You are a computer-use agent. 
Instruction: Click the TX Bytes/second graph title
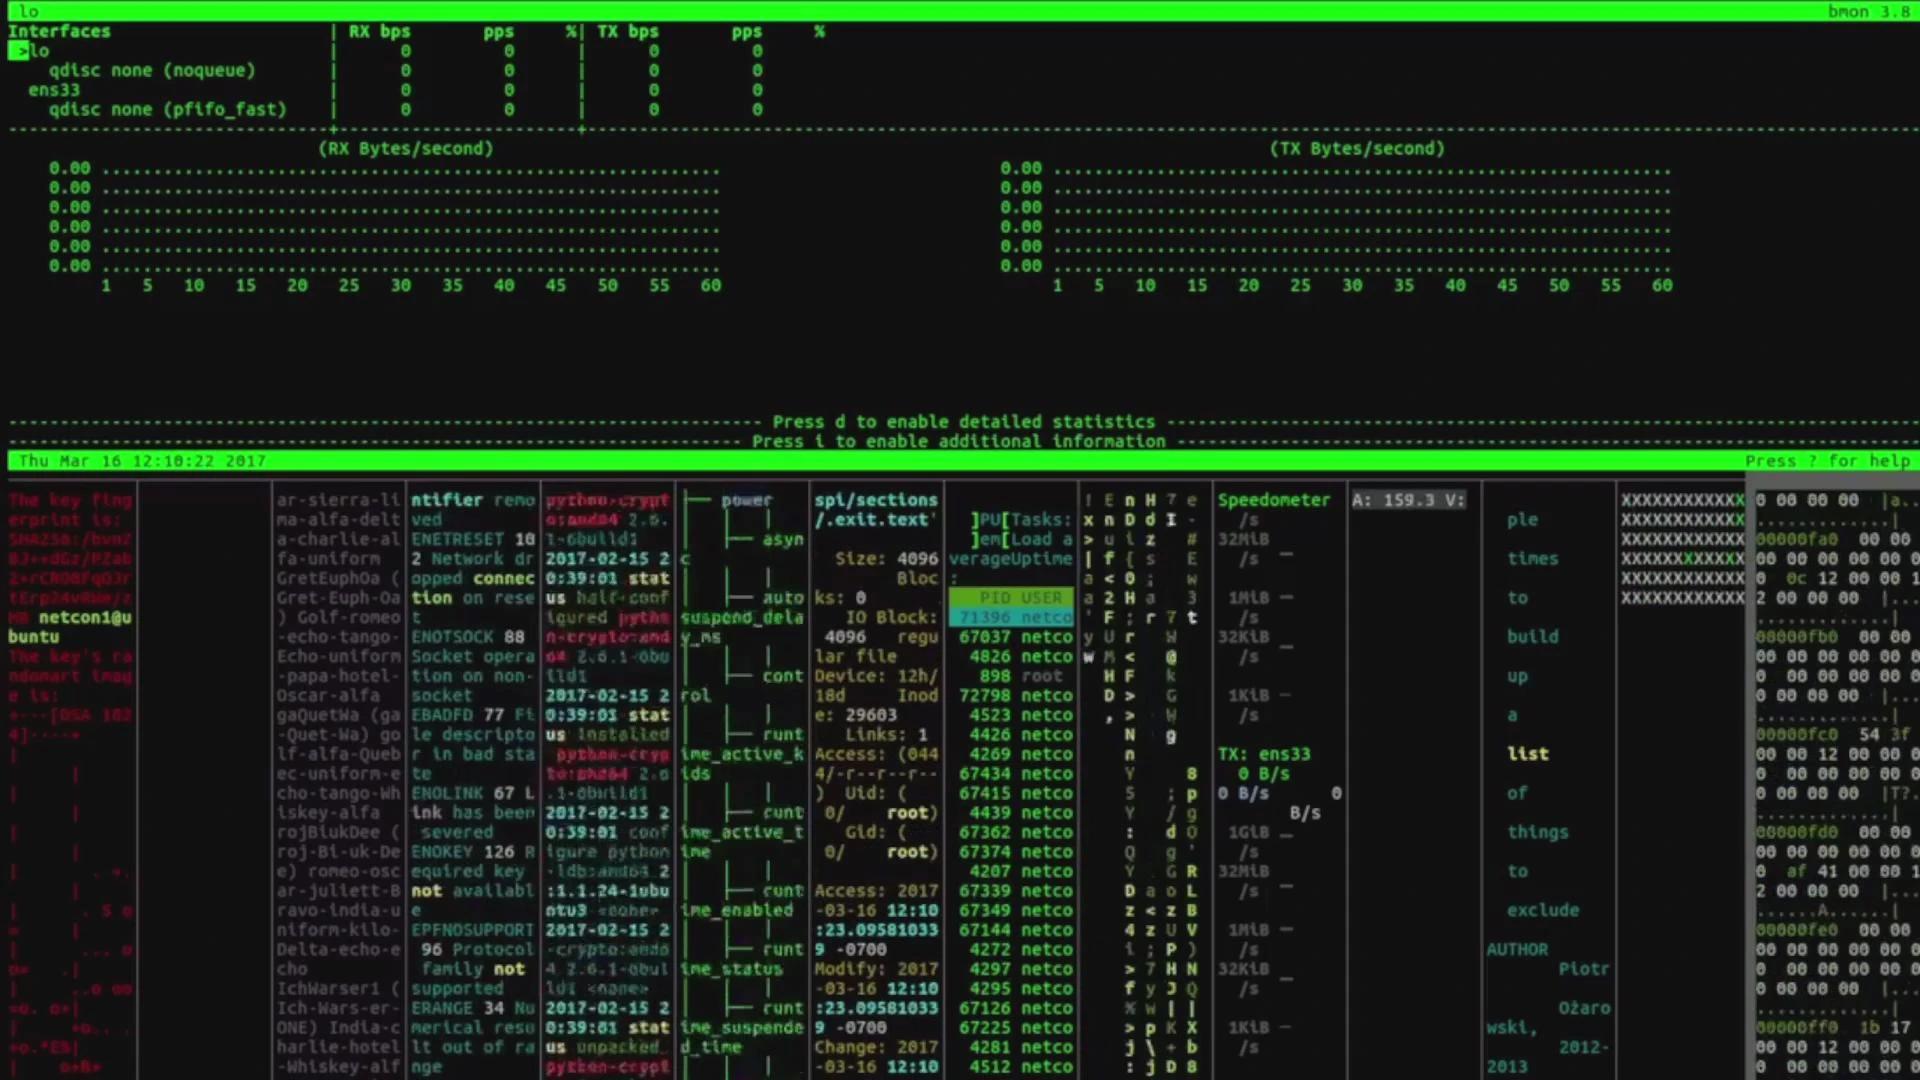[x=1357, y=149]
